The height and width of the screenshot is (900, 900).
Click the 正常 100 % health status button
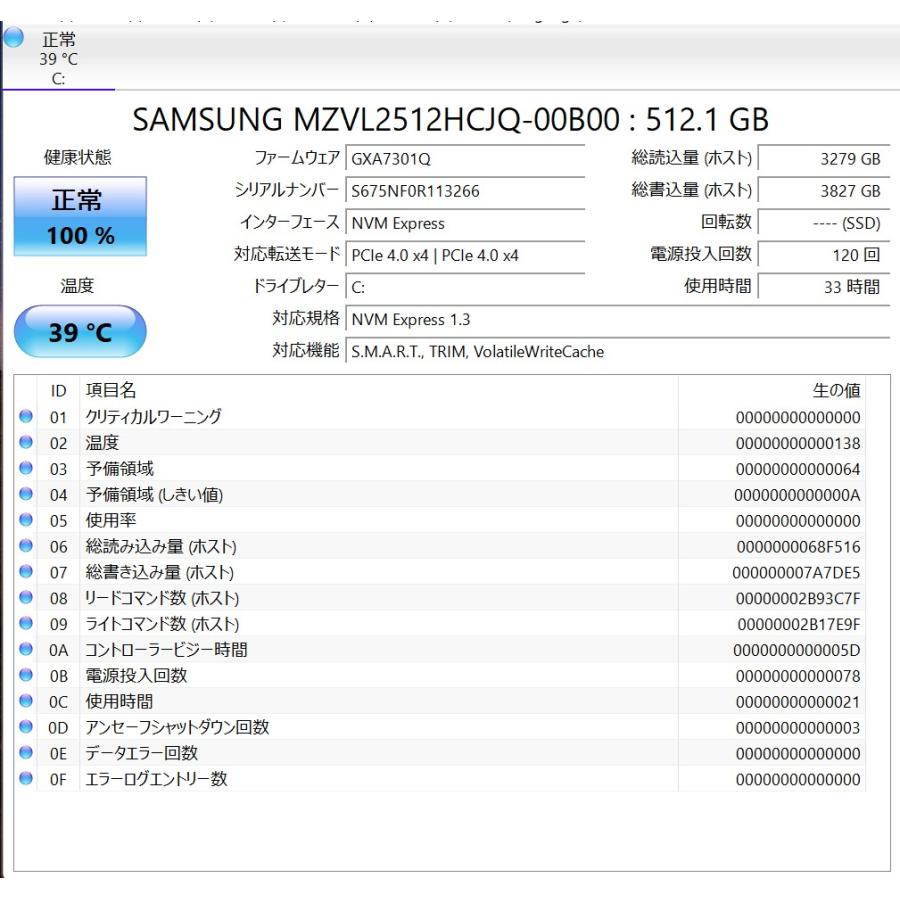80,216
